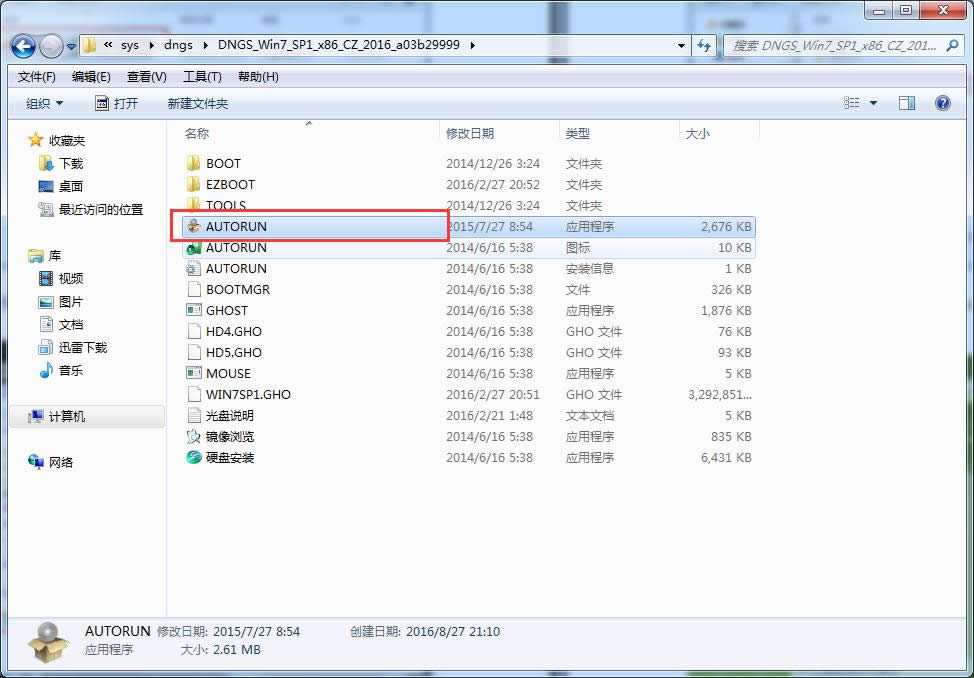
Task: Select the 硬盘安装 application icon
Action: point(194,458)
